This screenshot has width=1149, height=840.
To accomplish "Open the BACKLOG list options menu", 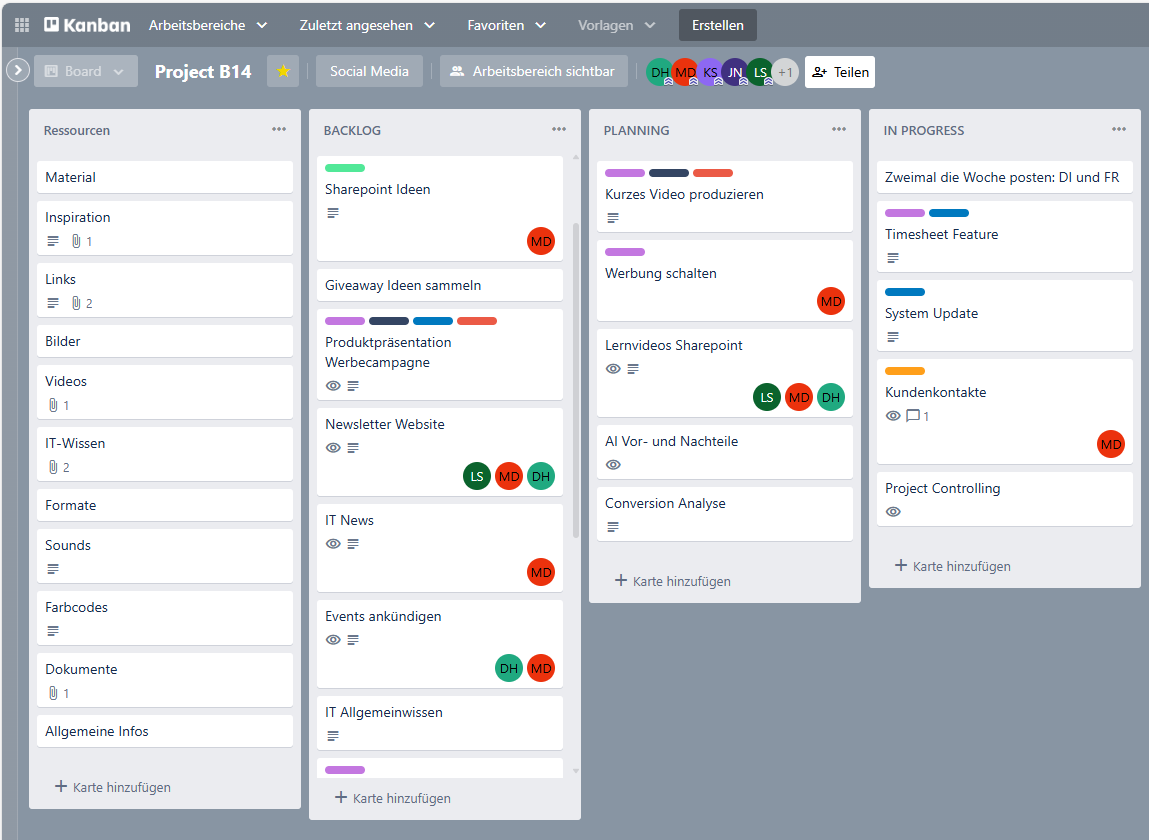I will coord(559,130).
